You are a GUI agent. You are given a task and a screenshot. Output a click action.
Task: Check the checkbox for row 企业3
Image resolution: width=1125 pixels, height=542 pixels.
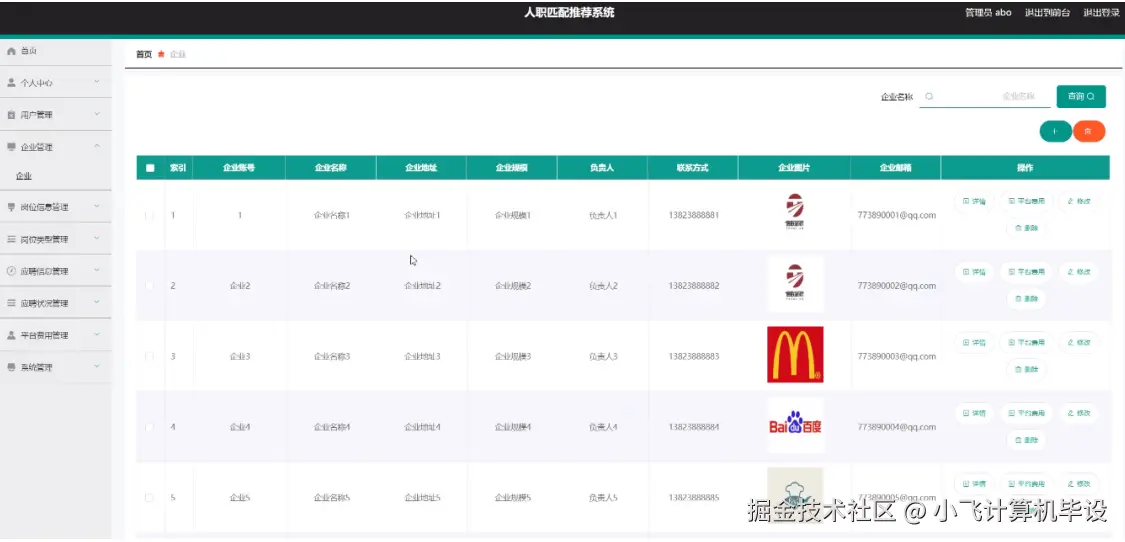click(x=149, y=356)
